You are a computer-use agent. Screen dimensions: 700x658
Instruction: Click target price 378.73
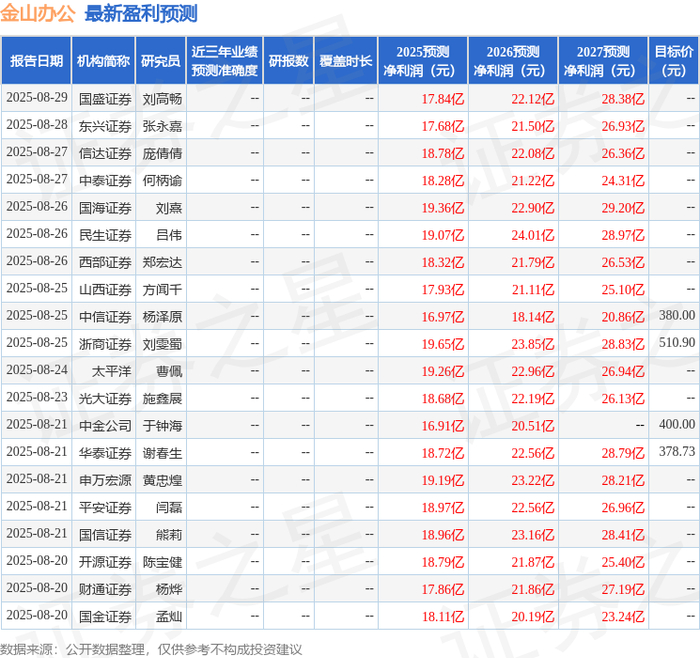tap(677, 451)
